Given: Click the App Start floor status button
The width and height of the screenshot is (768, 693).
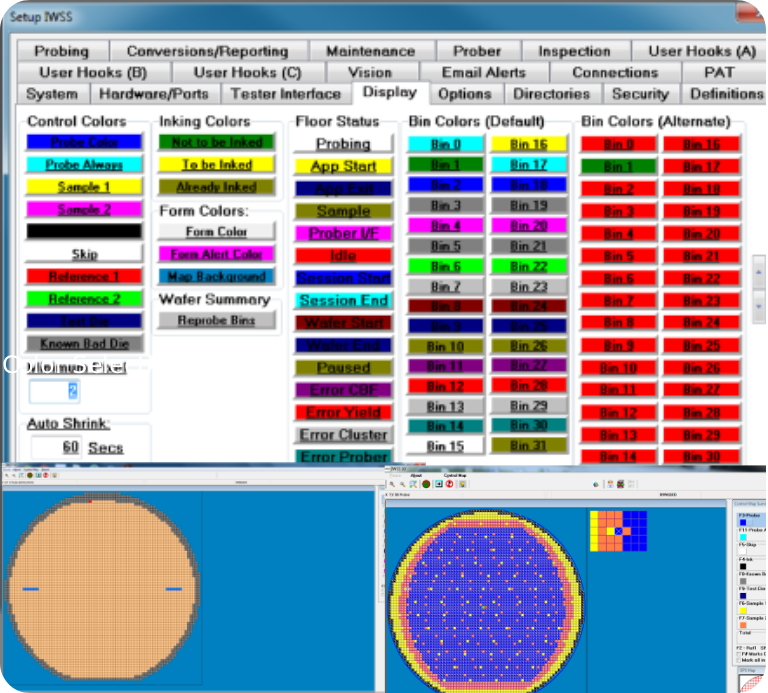Looking at the screenshot, I should click(343, 166).
